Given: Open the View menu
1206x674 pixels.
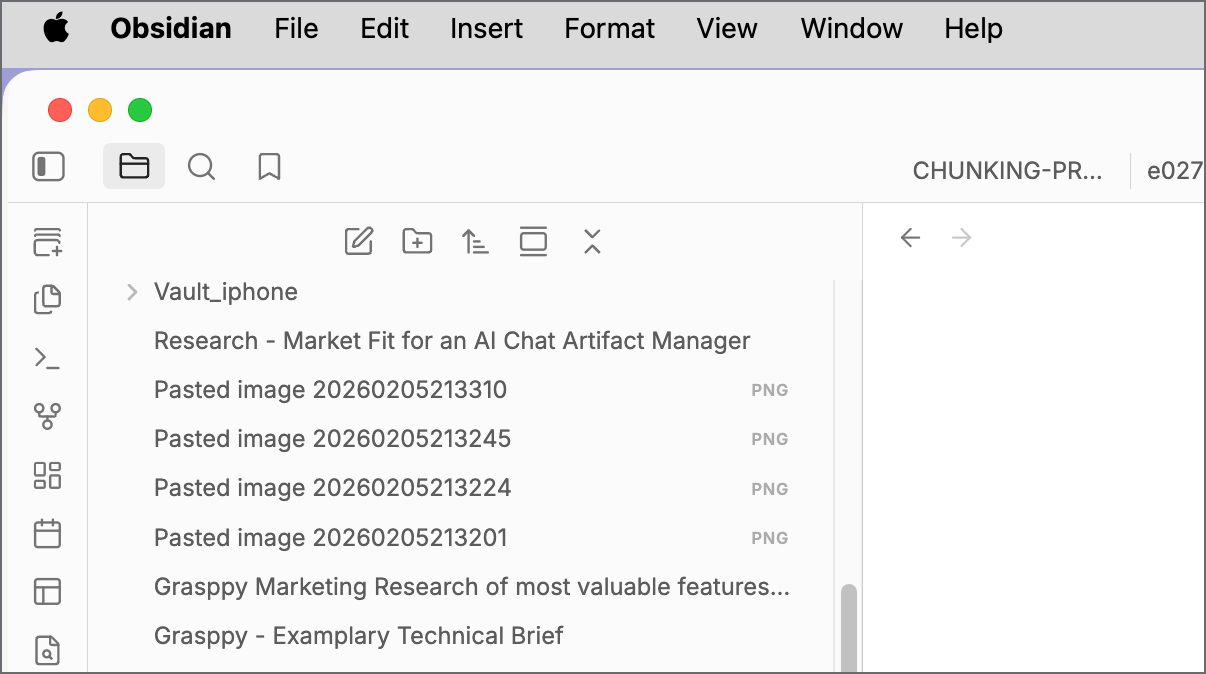Looking at the screenshot, I should [727, 28].
